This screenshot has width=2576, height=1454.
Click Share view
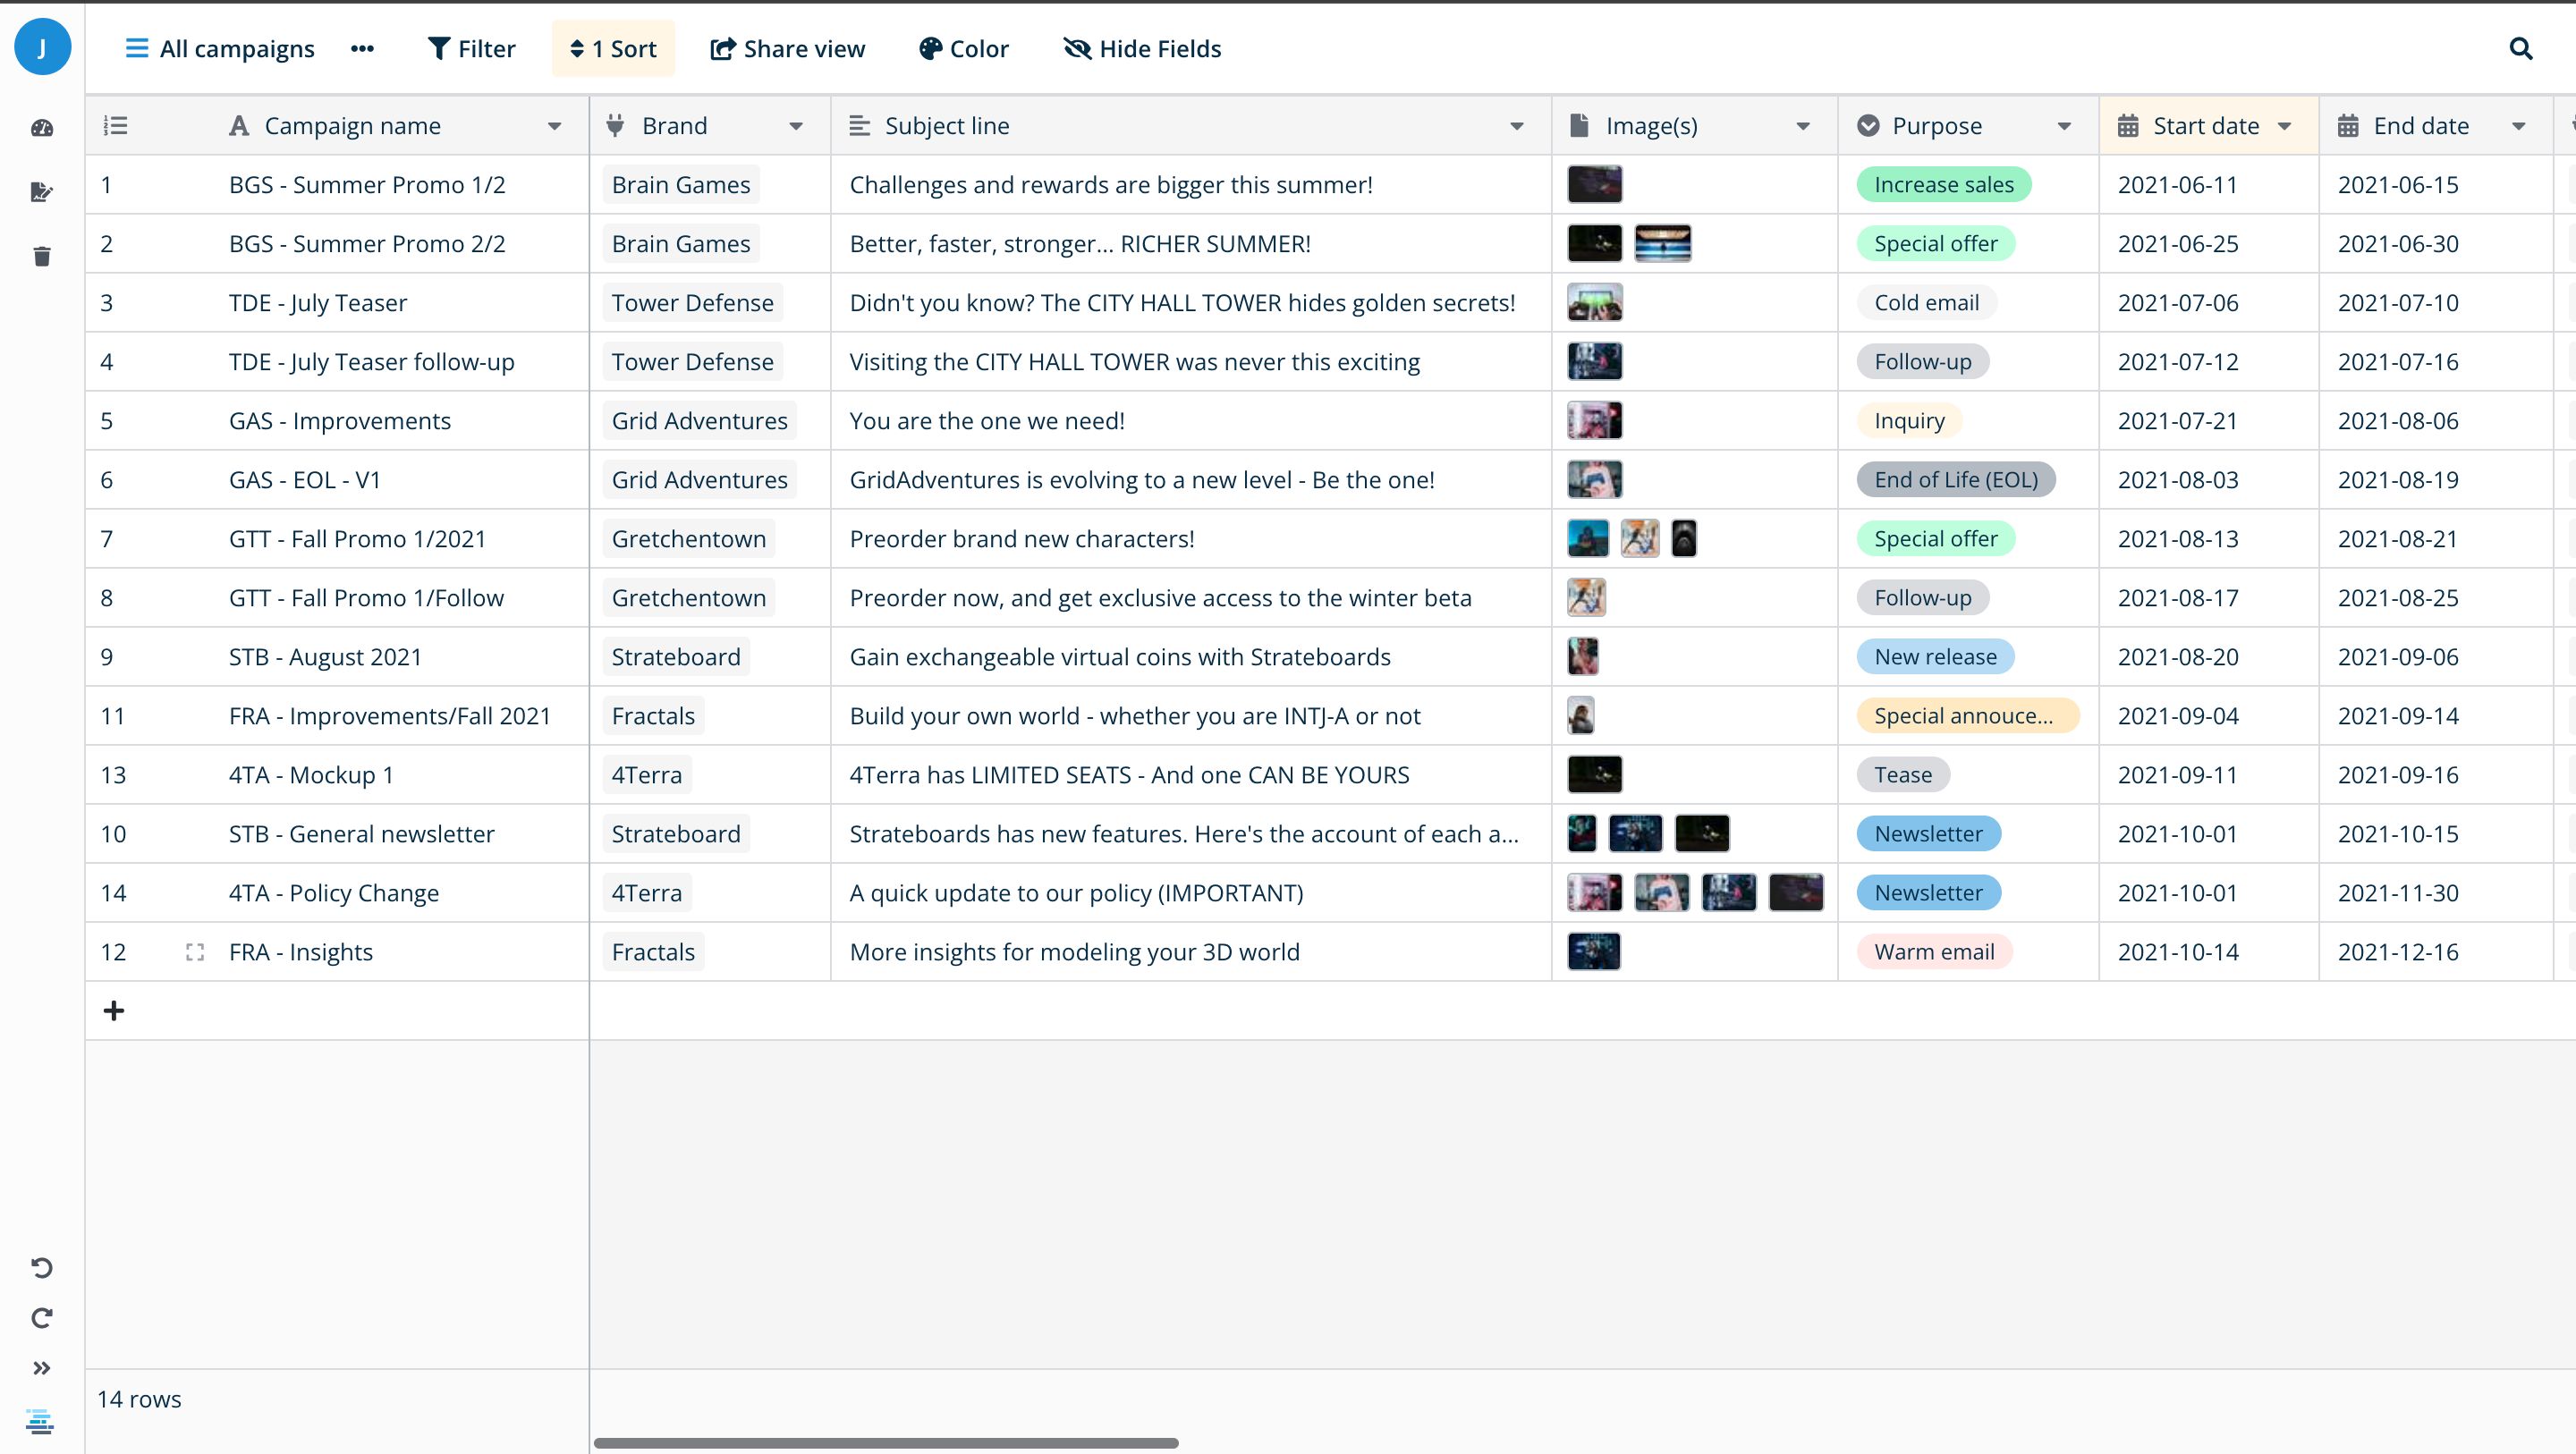click(x=788, y=48)
